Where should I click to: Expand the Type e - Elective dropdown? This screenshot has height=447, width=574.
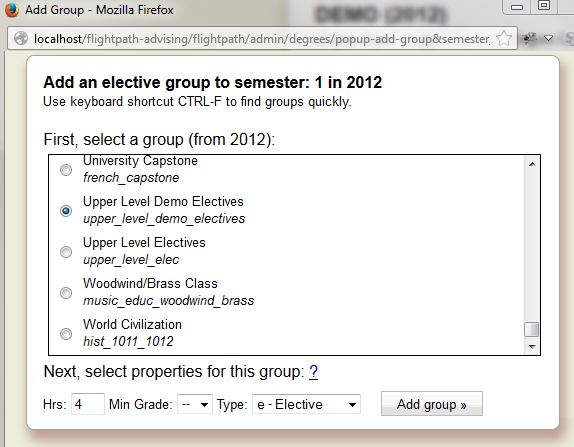point(306,404)
